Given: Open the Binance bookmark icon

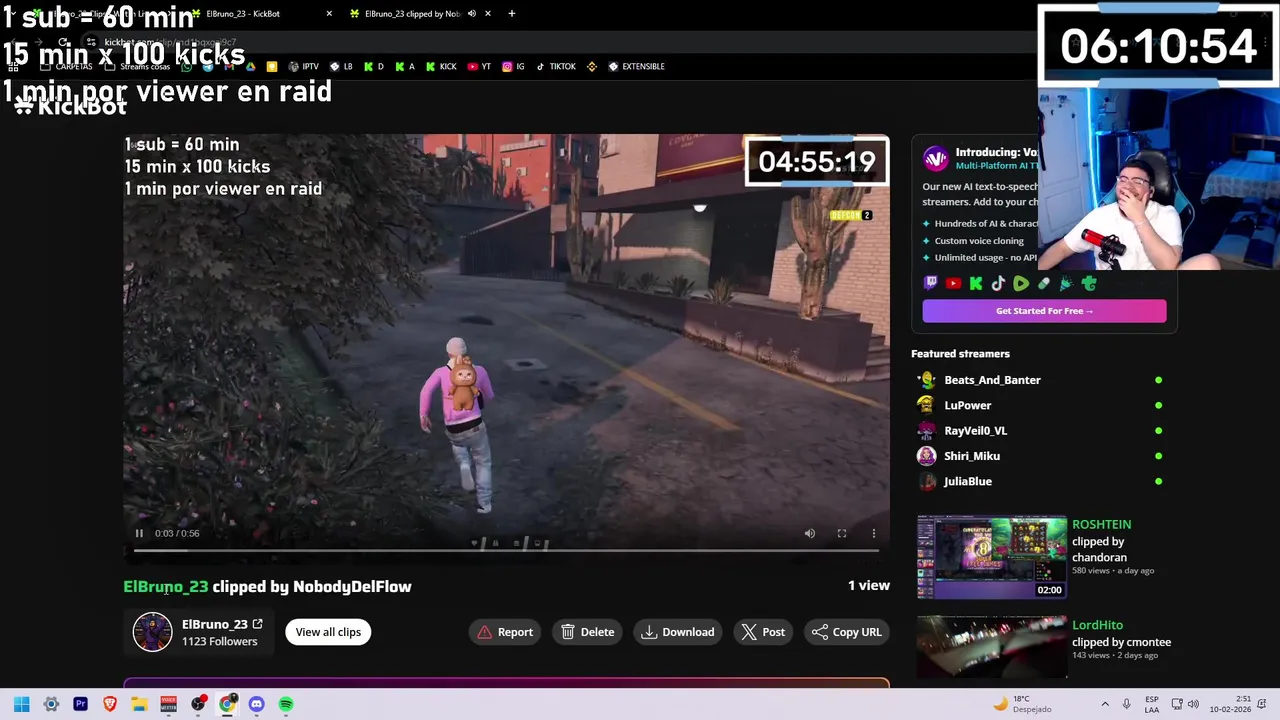Looking at the screenshot, I should 591,67.
